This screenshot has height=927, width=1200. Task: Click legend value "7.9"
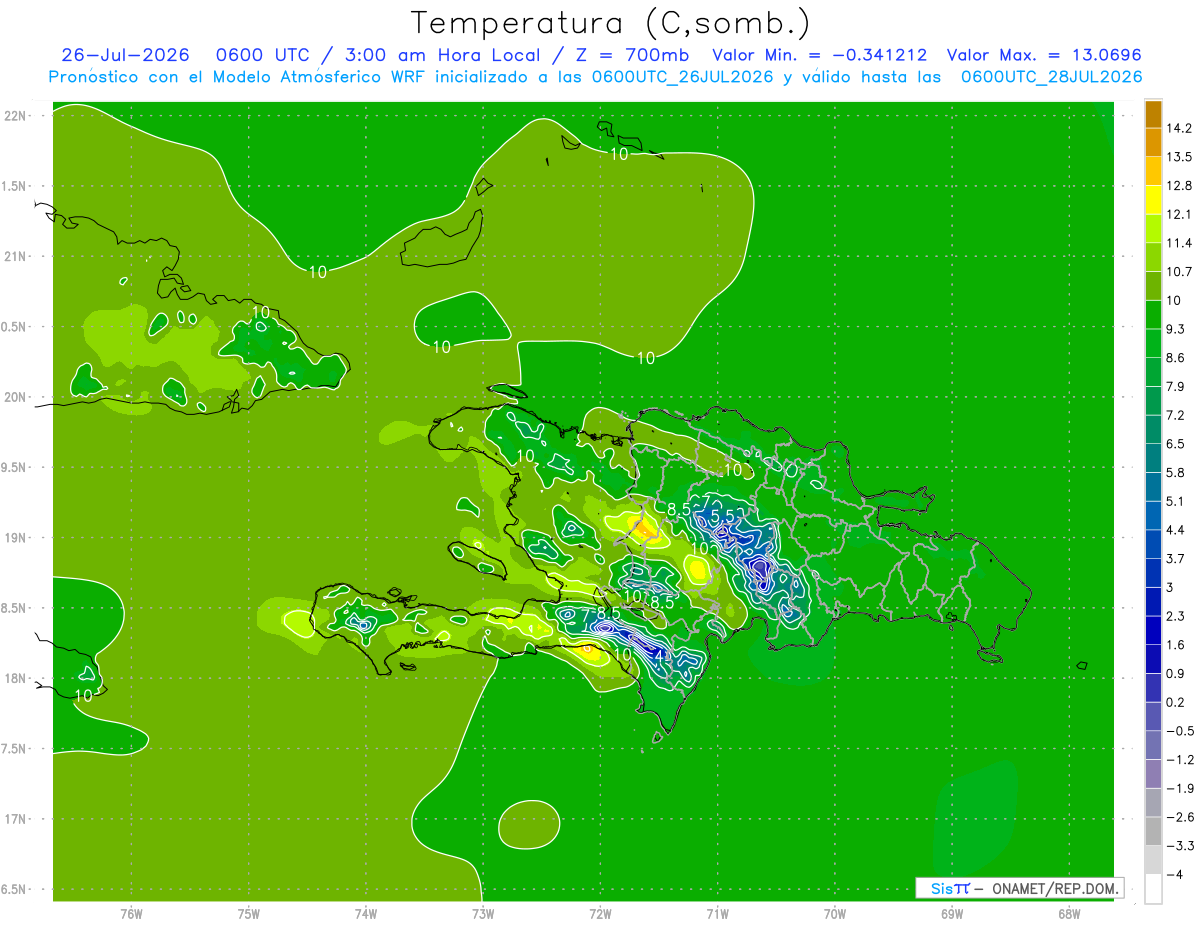1175,386
